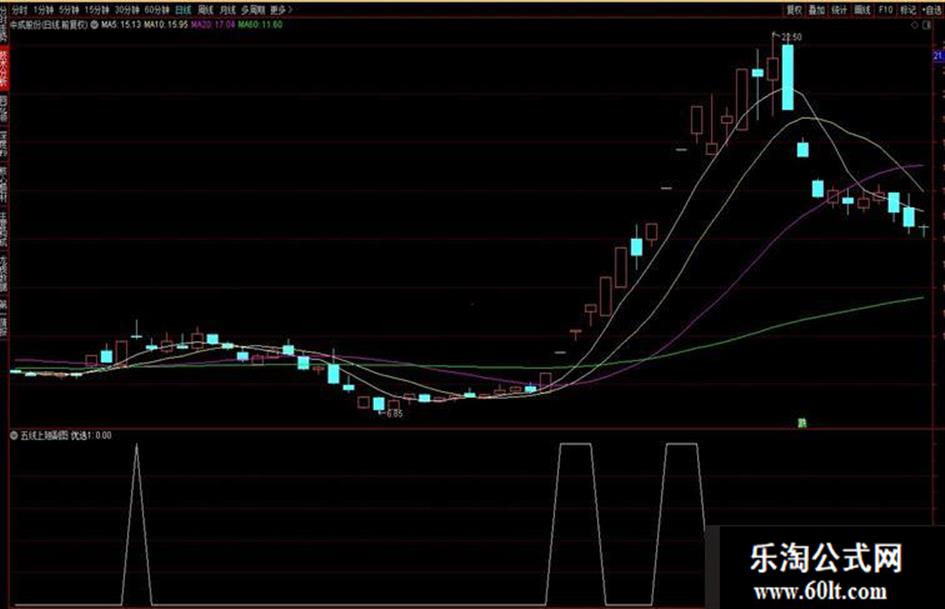Select the red highlighted 技术分析 sidebar tab
The image size is (945, 609).
tap(4, 70)
